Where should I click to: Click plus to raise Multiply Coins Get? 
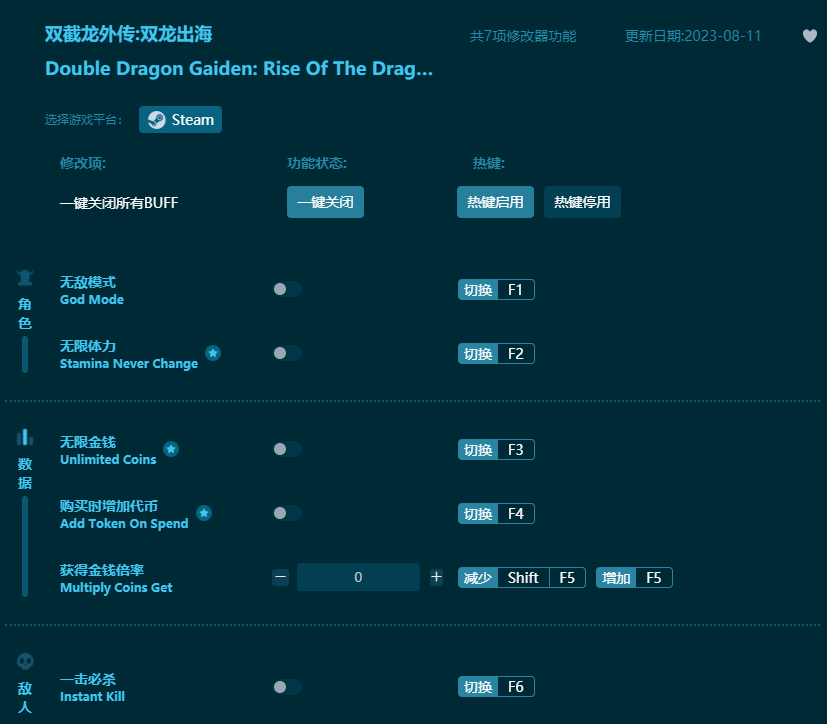[x=436, y=577]
